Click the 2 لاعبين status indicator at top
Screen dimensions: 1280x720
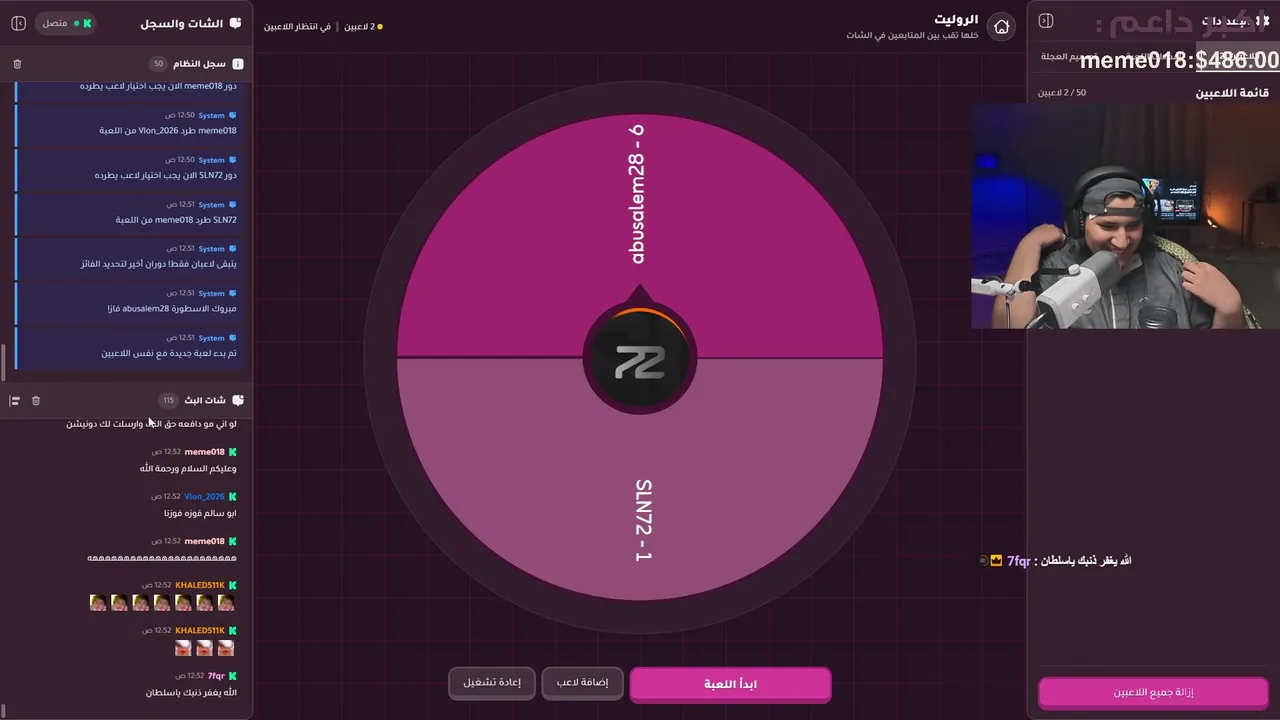[x=363, y=27]
